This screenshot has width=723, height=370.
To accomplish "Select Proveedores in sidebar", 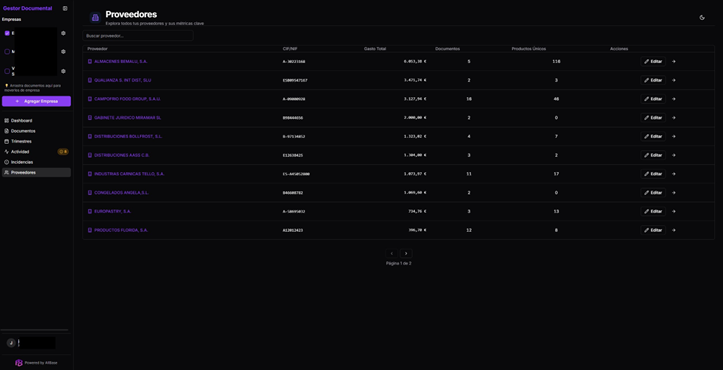I will [36, 173].
